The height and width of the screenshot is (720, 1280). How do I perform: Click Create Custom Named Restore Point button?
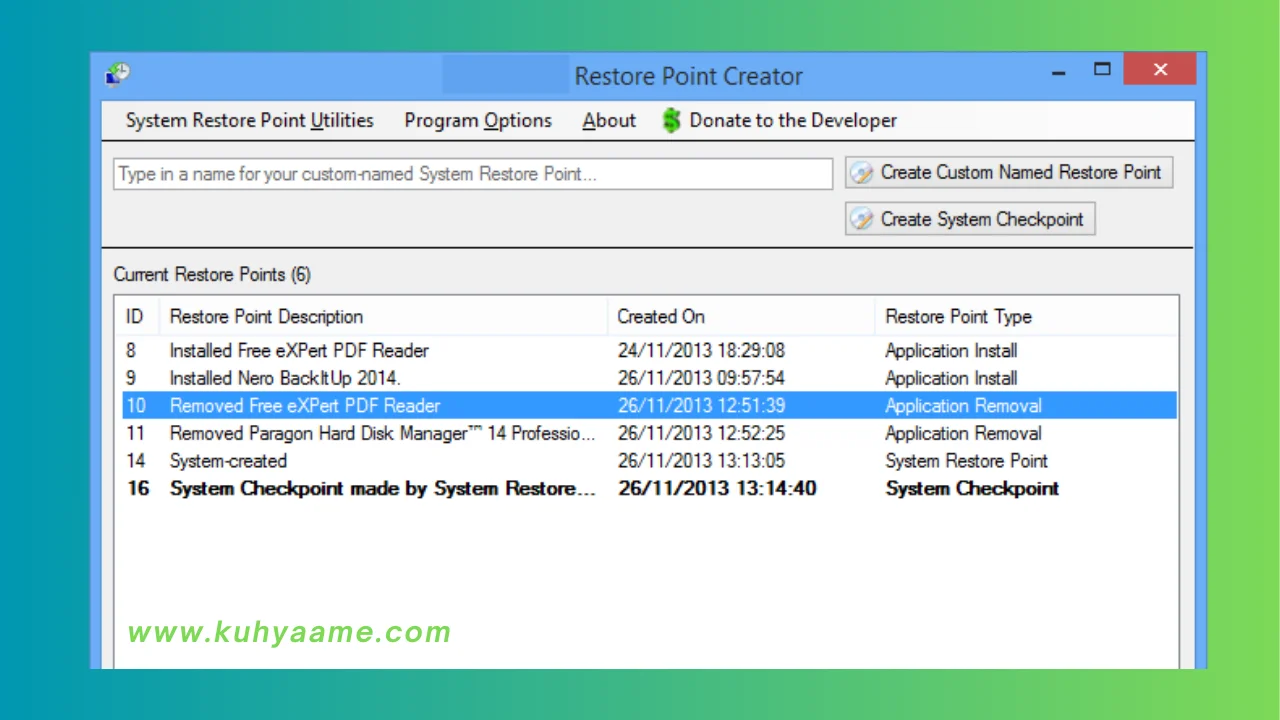[1008, 172]
